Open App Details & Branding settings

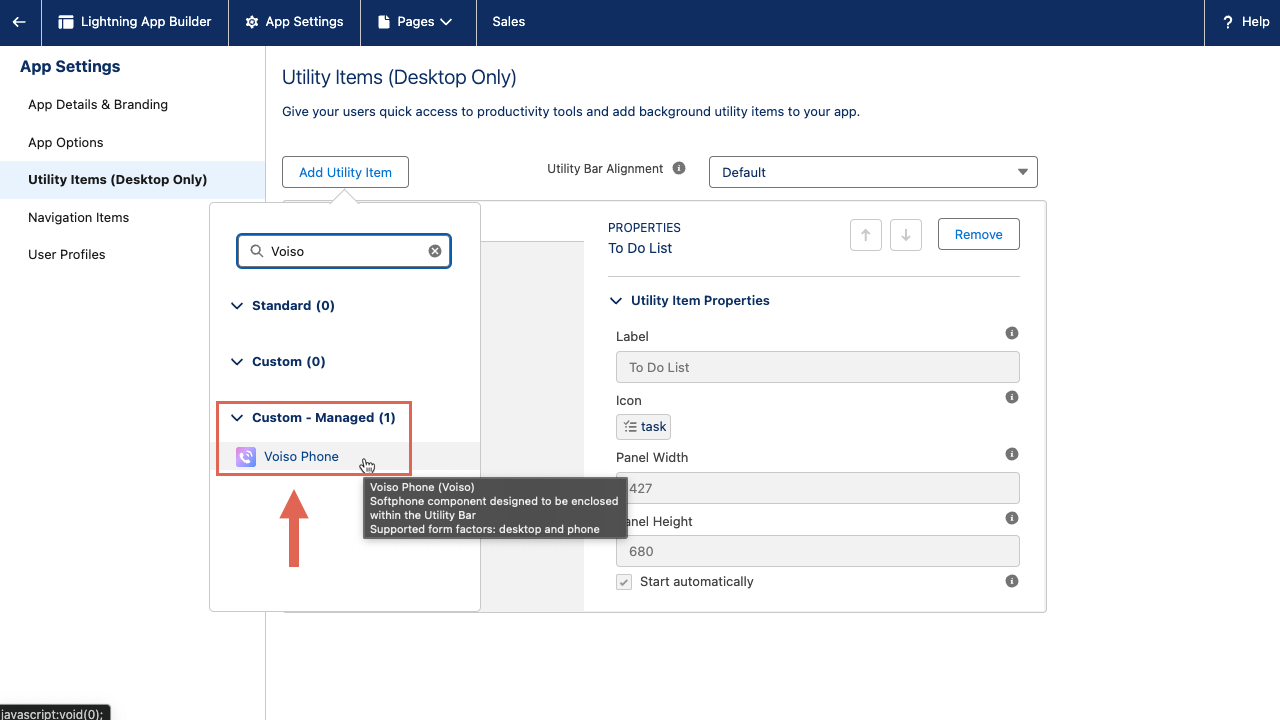[x=98, y=105]
